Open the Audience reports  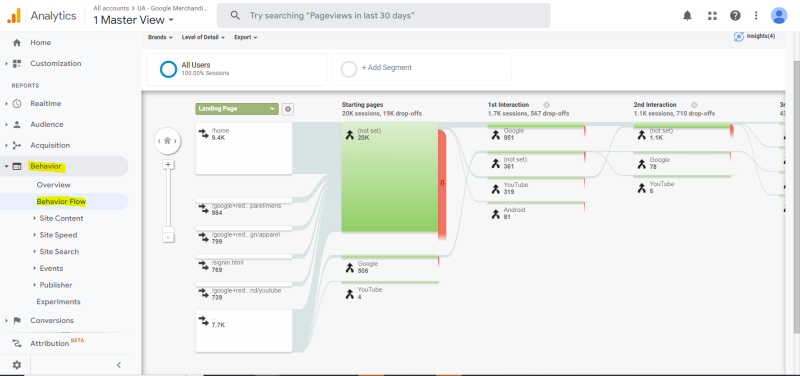[x=46, y=124]
